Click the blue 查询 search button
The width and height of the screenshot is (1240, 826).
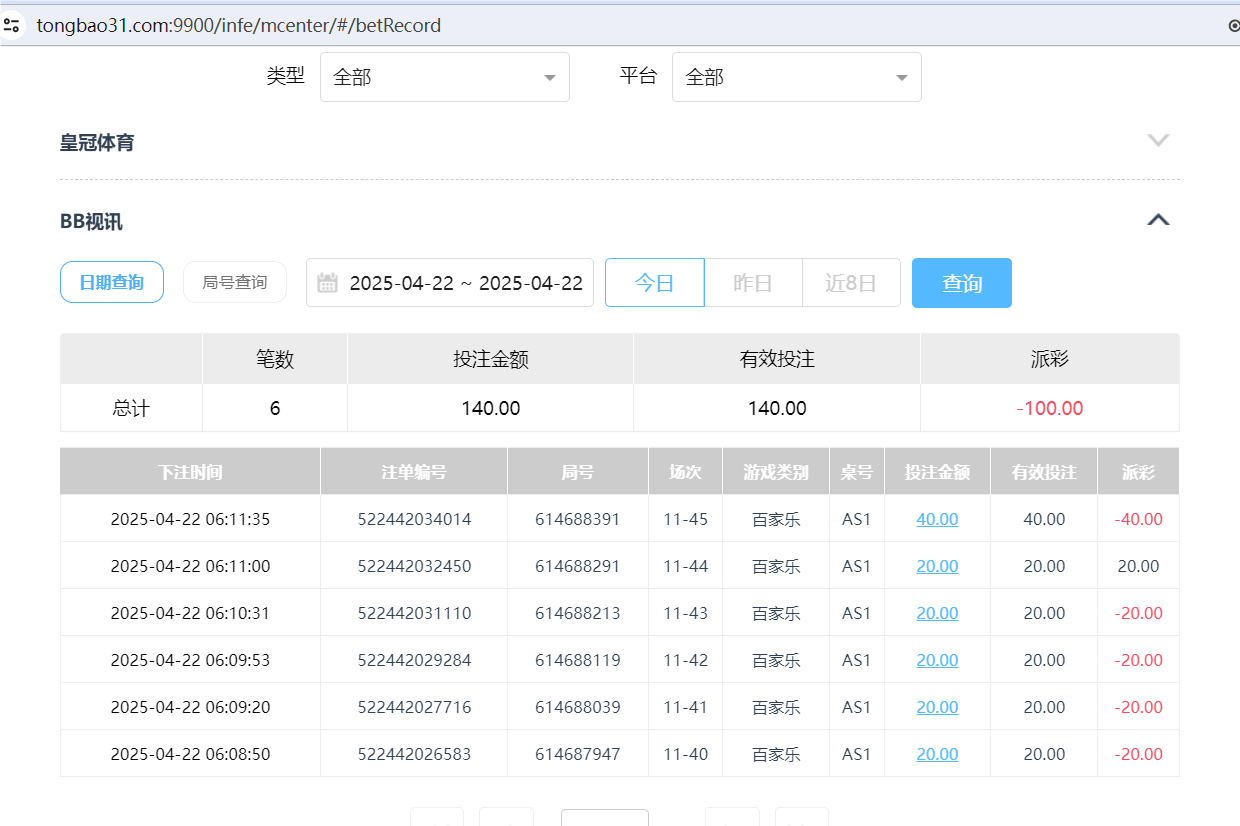961,282
